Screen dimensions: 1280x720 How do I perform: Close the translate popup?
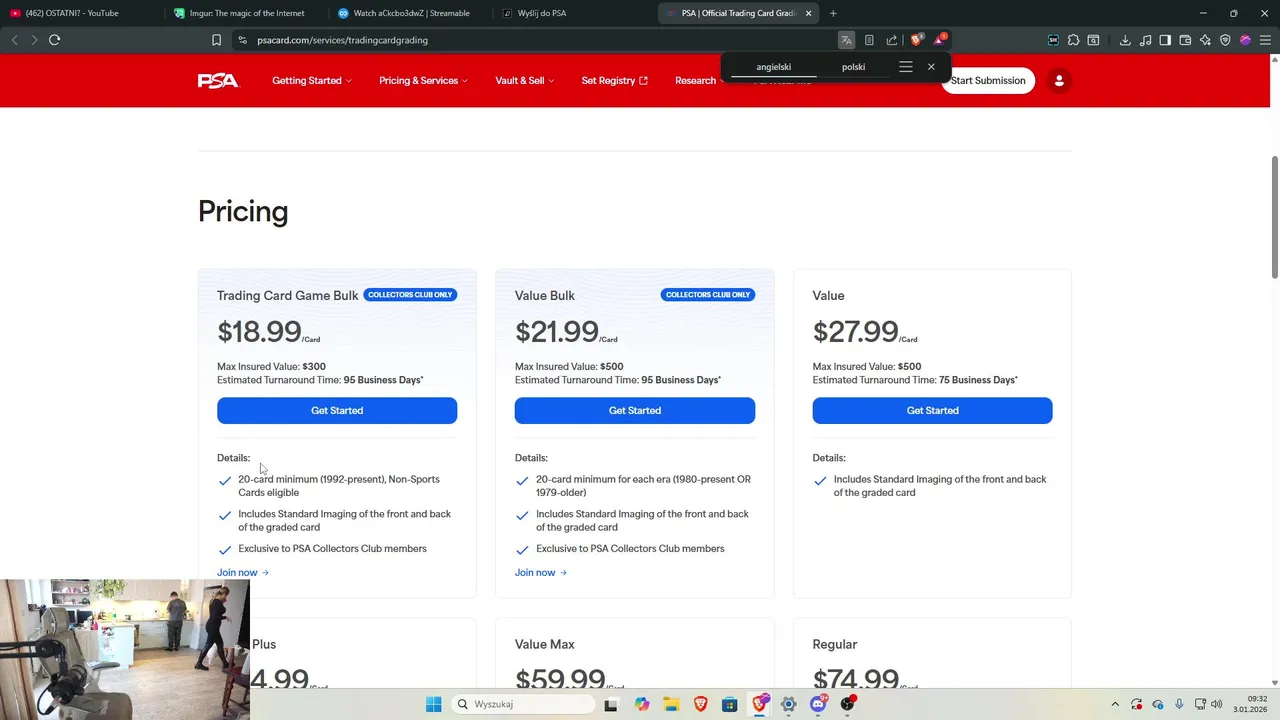coord(931,67)
